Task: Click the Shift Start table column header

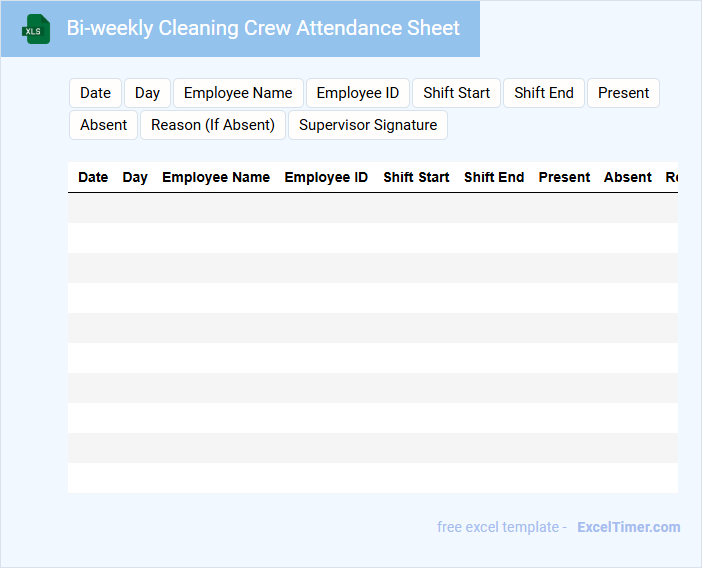Action: [x=416, y=177]
